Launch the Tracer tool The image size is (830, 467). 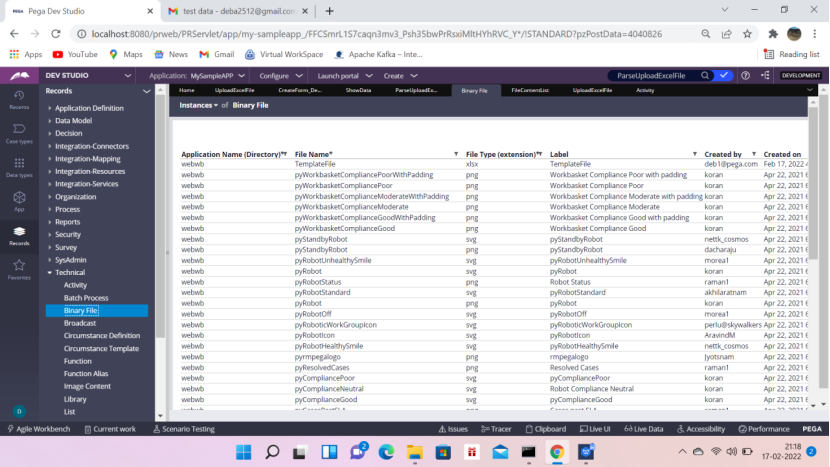point(497,429)
